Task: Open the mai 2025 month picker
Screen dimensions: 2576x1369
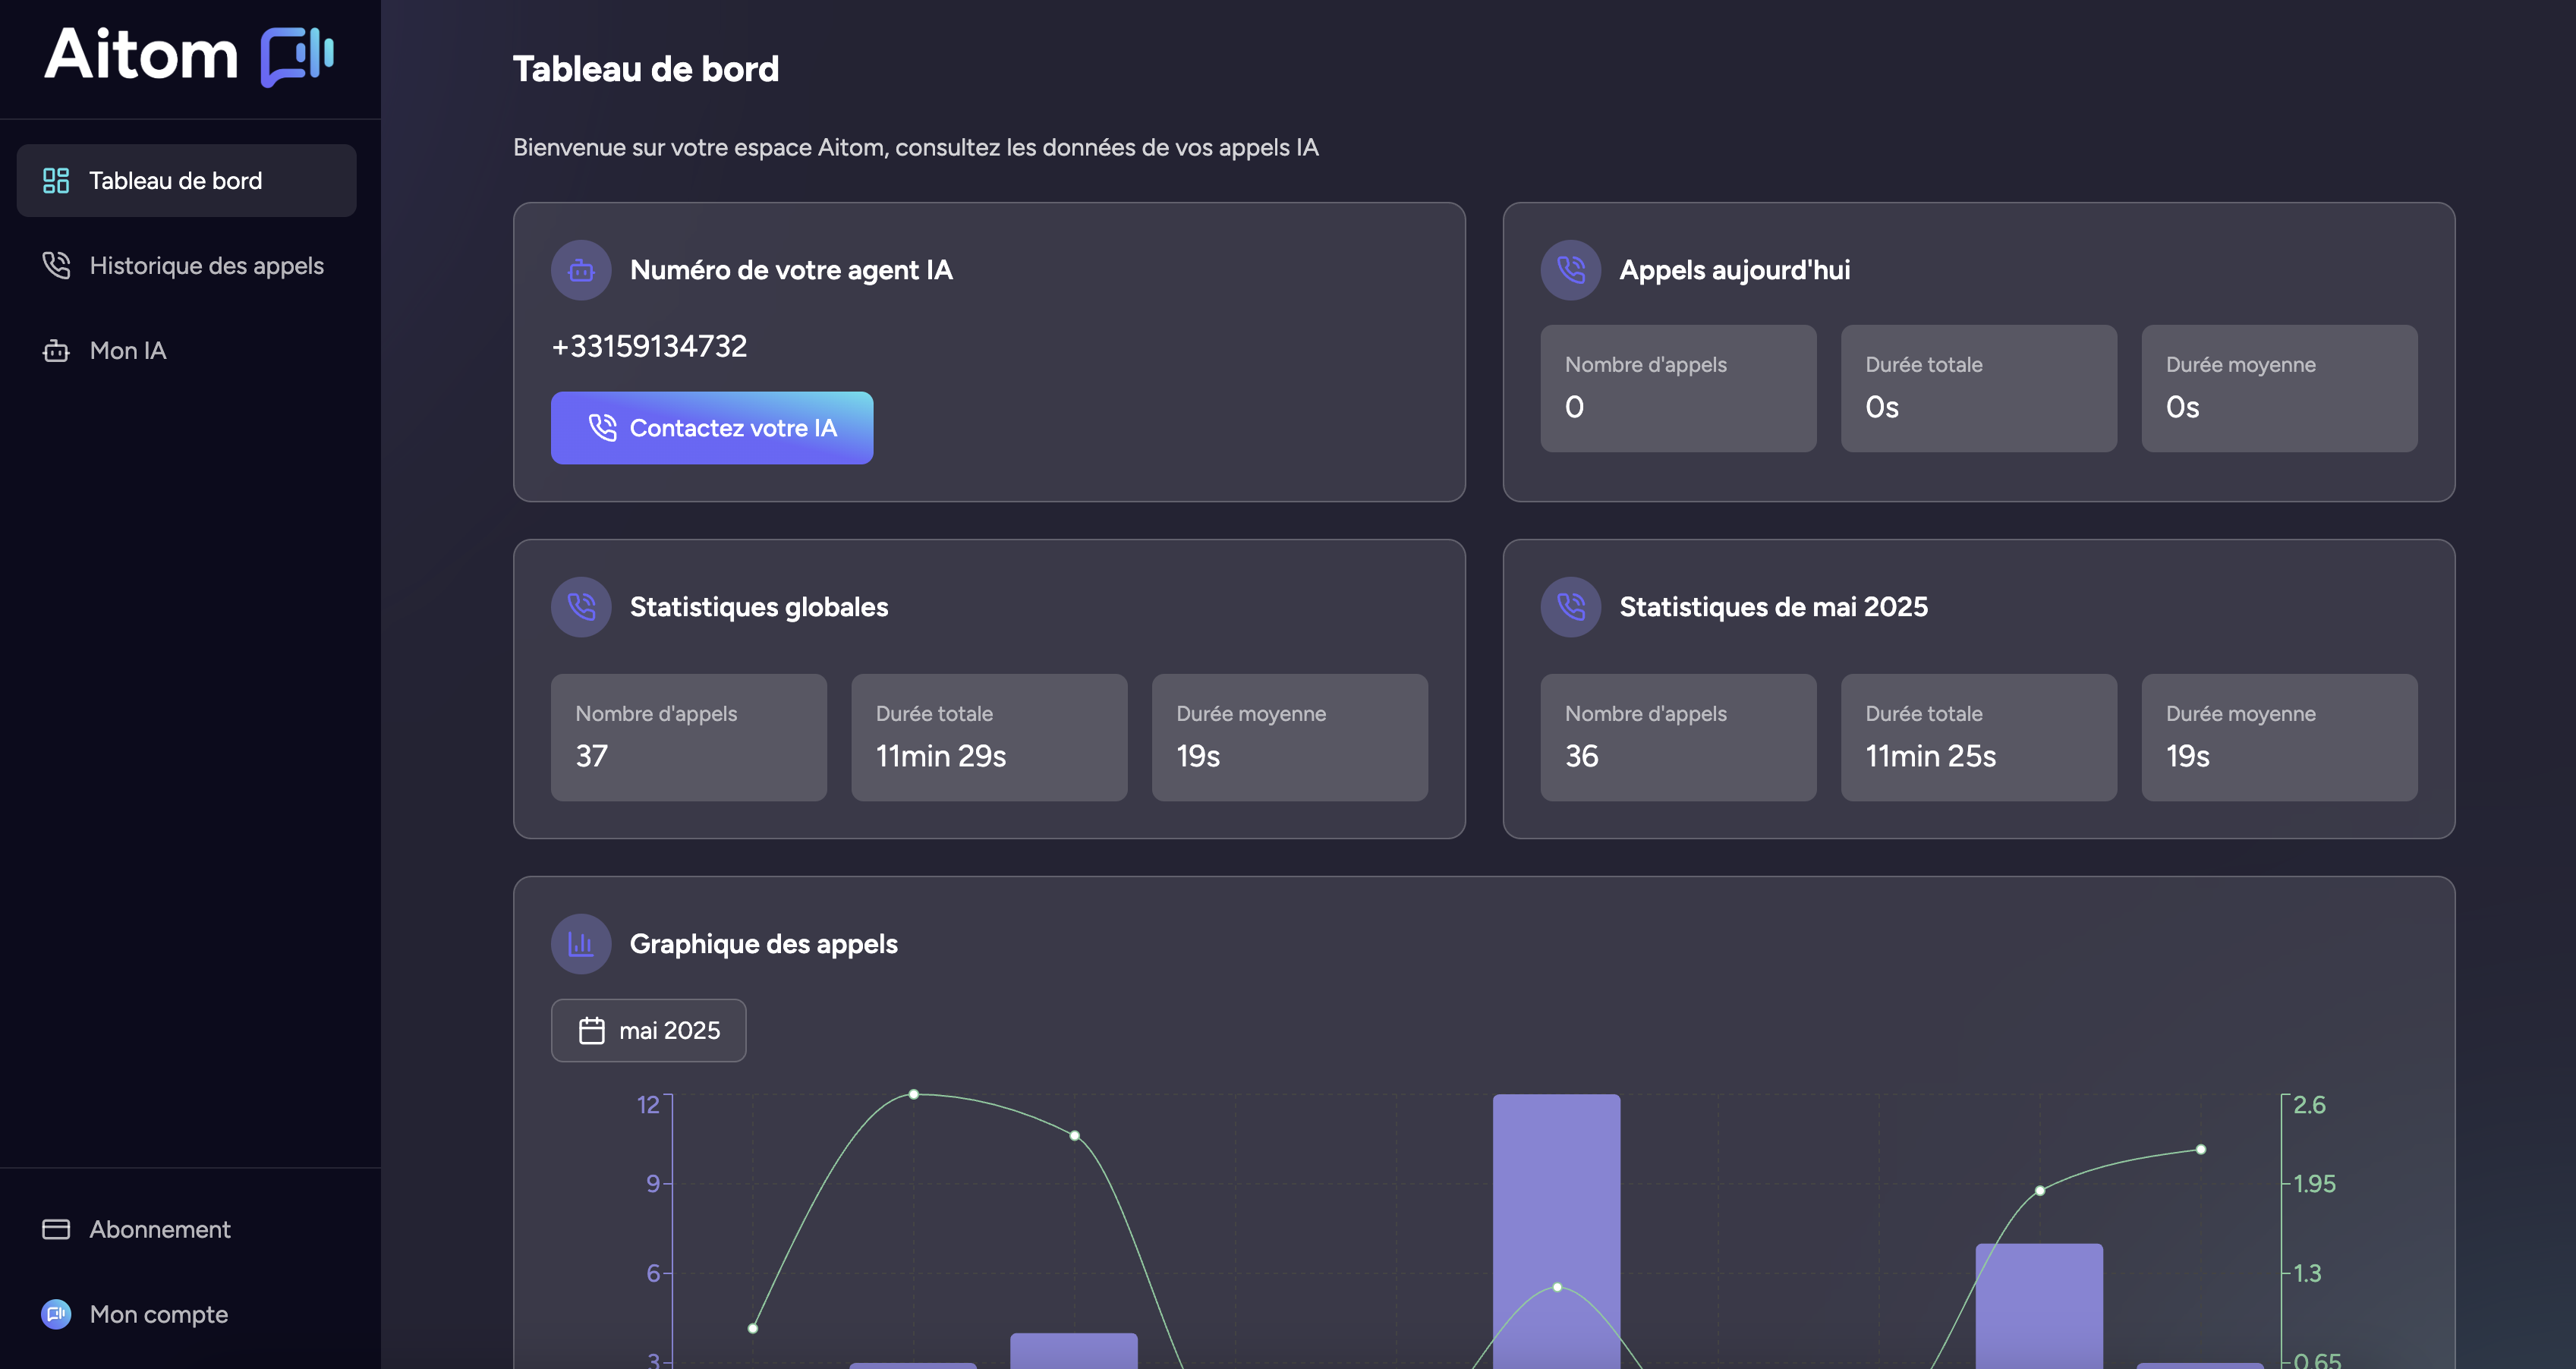Action: coord(649,1030)
